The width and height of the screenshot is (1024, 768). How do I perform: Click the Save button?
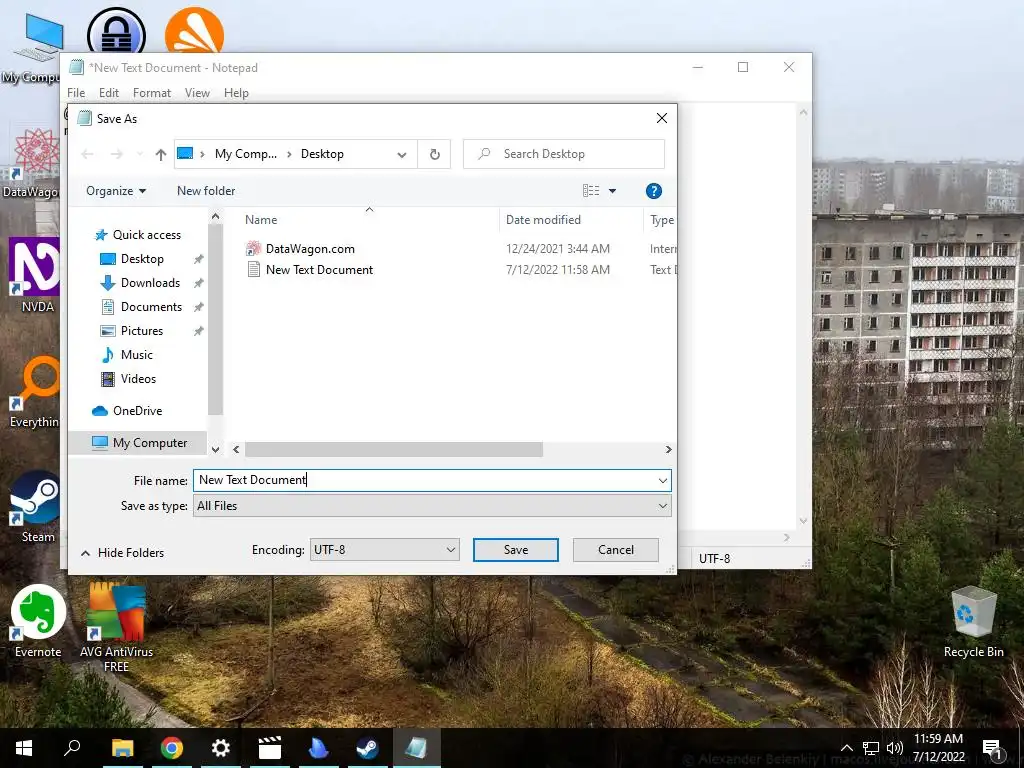click(516, 550)
